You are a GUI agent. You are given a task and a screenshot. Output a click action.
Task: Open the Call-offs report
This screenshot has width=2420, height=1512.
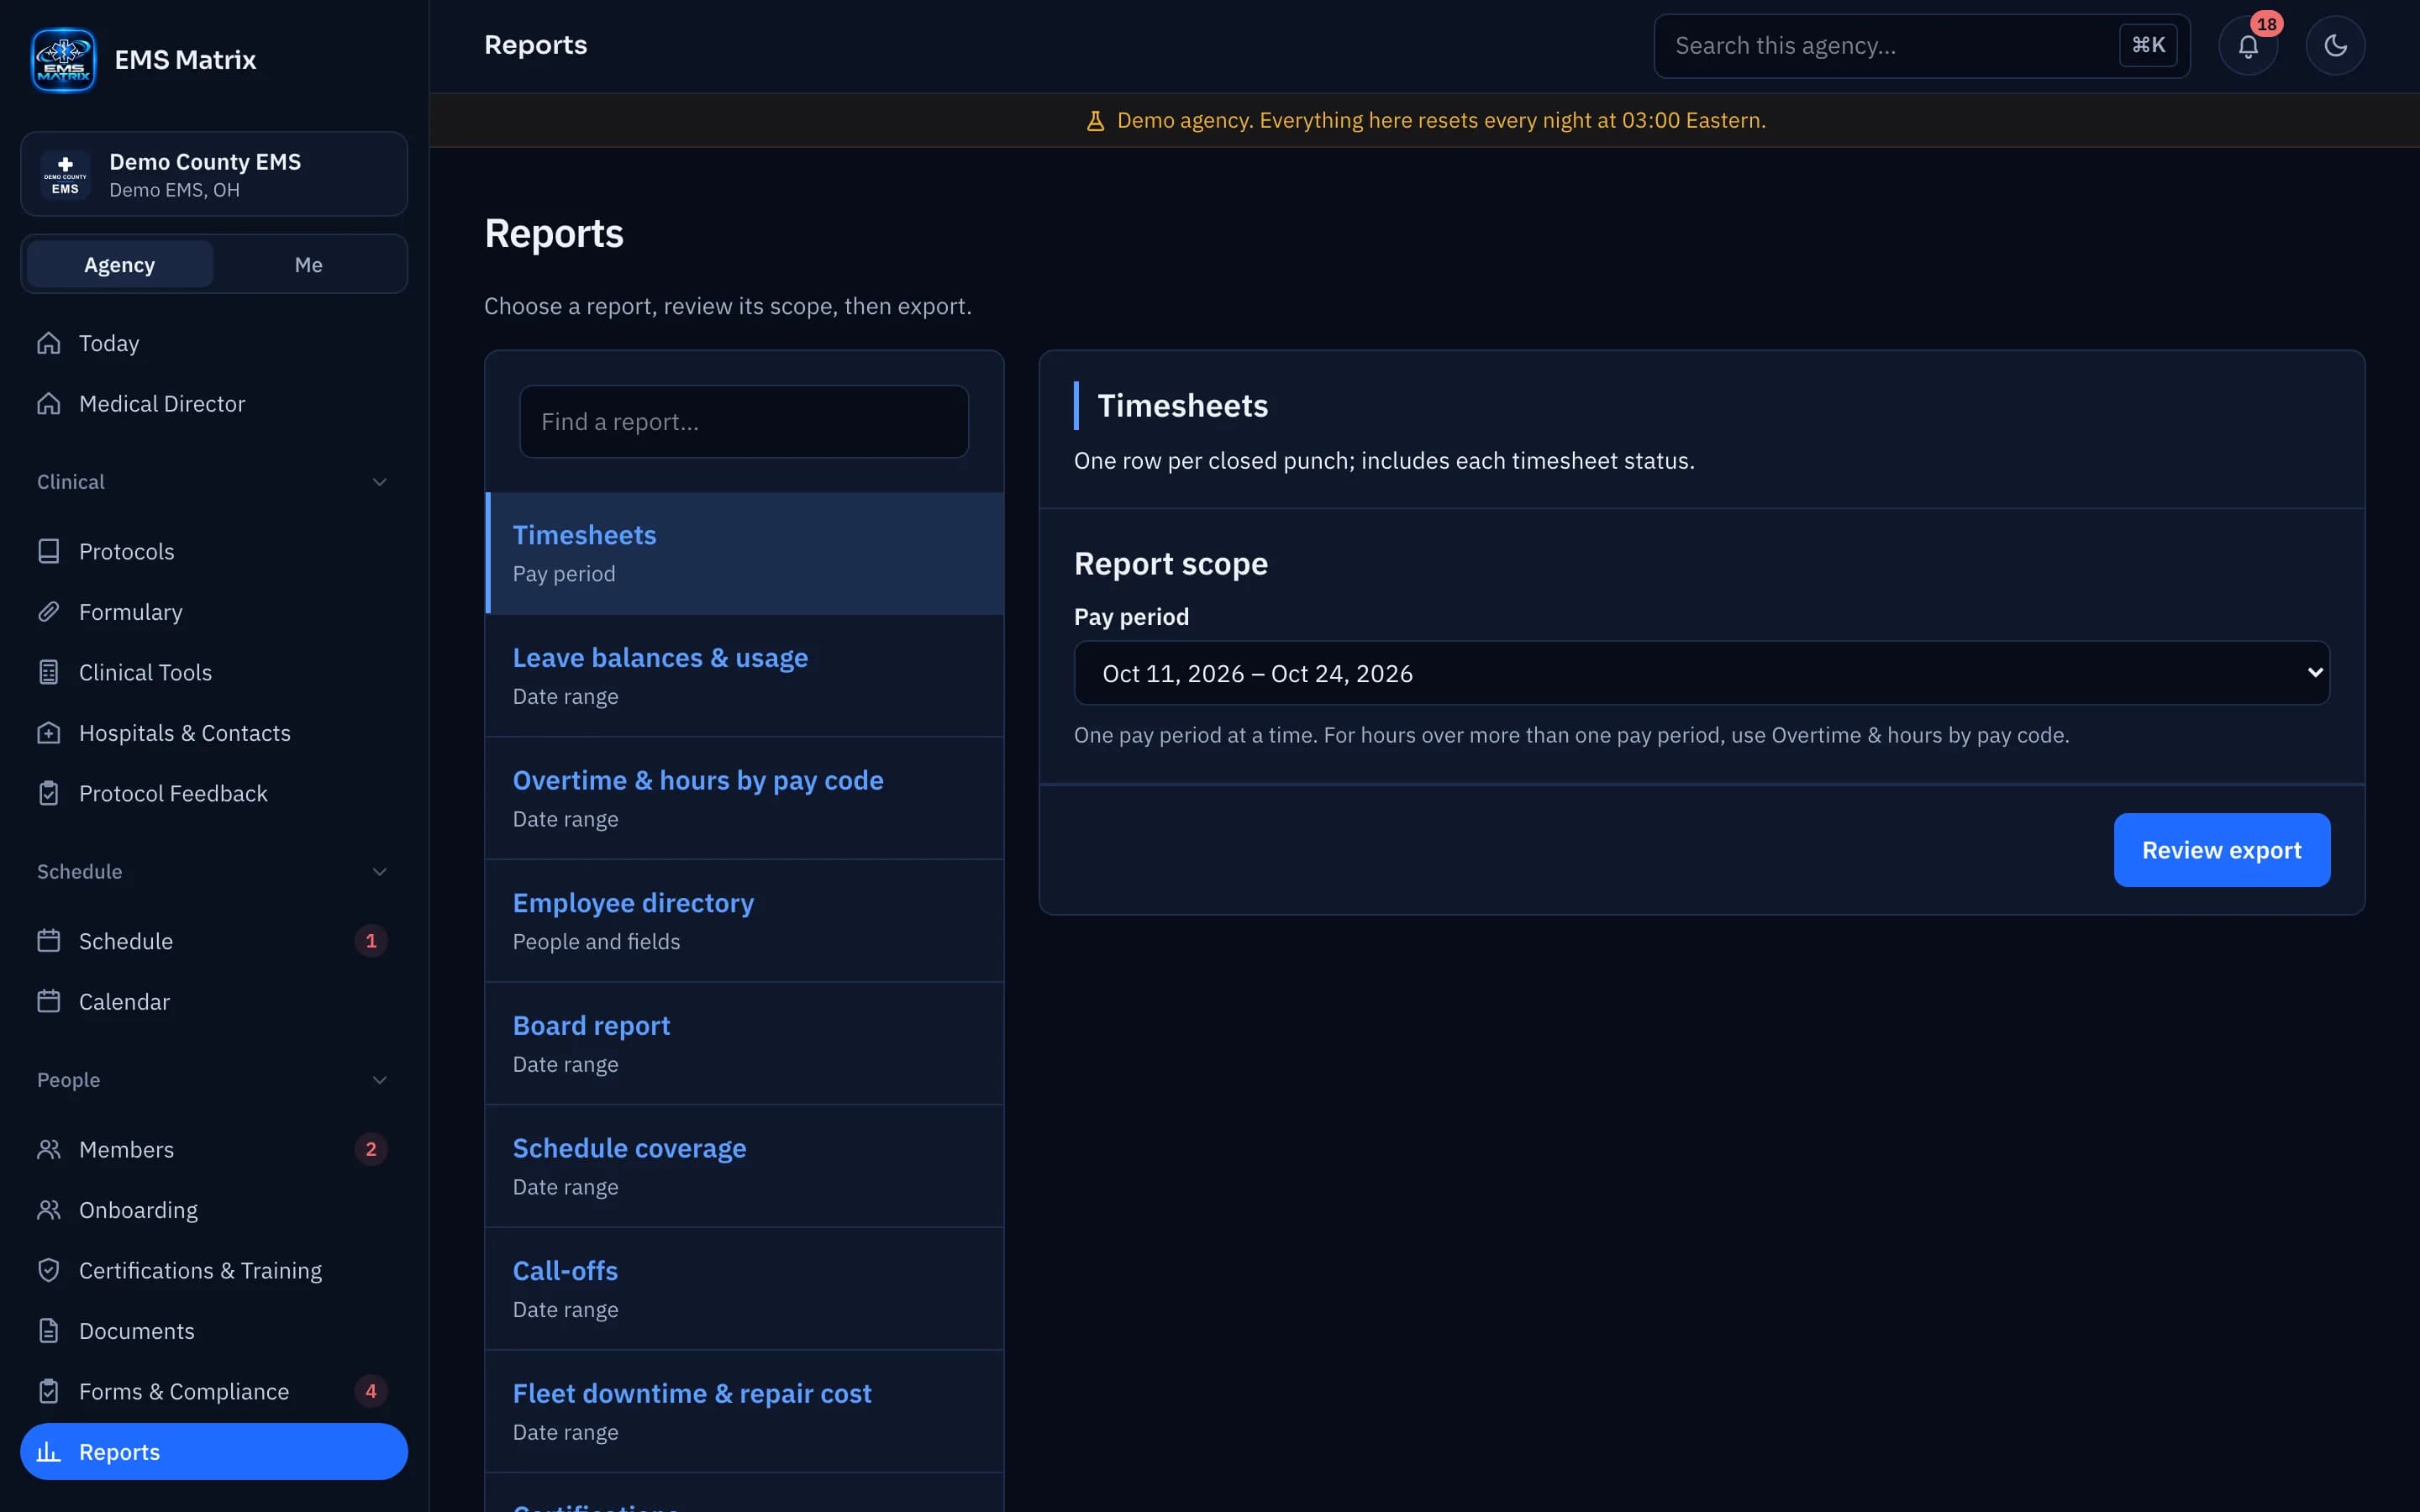744,1289
